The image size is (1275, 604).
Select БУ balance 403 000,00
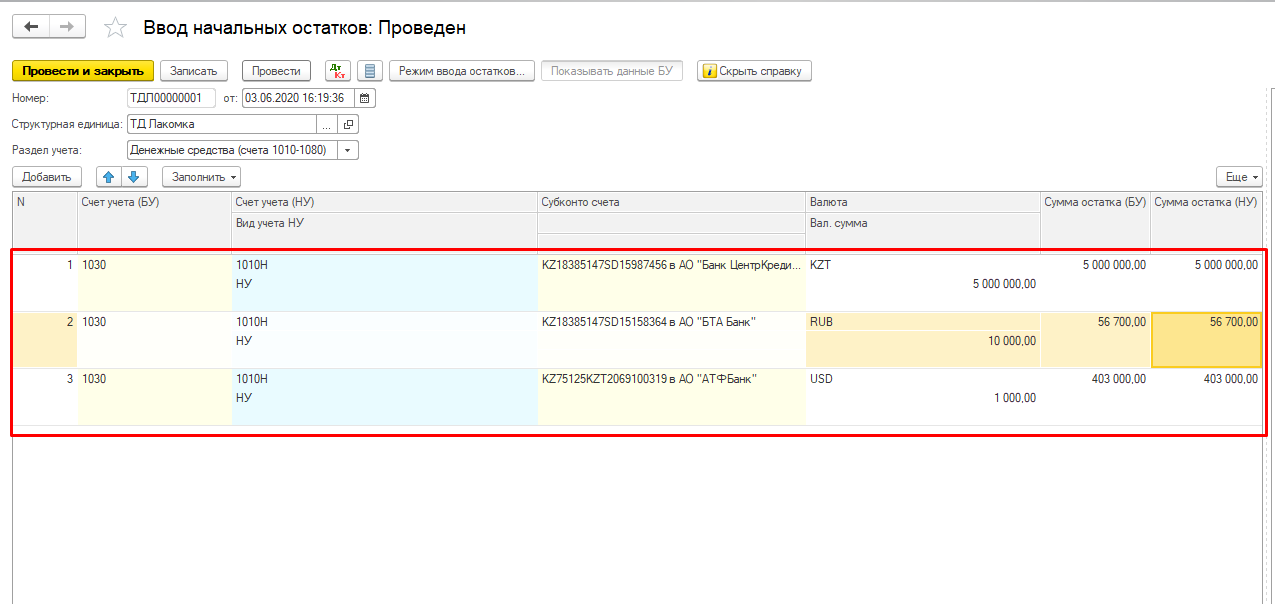(x=1095, y=397)
